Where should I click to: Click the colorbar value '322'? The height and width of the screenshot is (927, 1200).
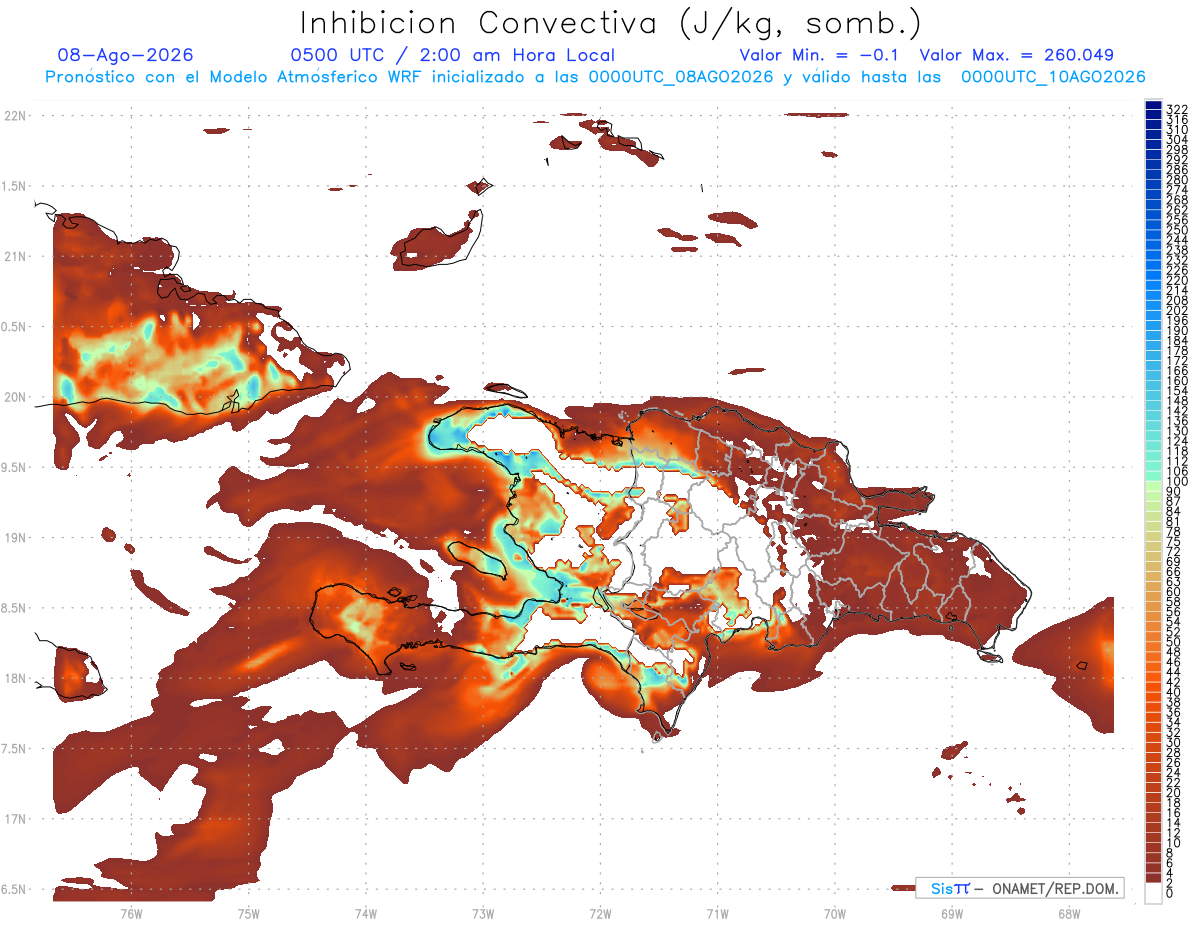click(1177, 108)
